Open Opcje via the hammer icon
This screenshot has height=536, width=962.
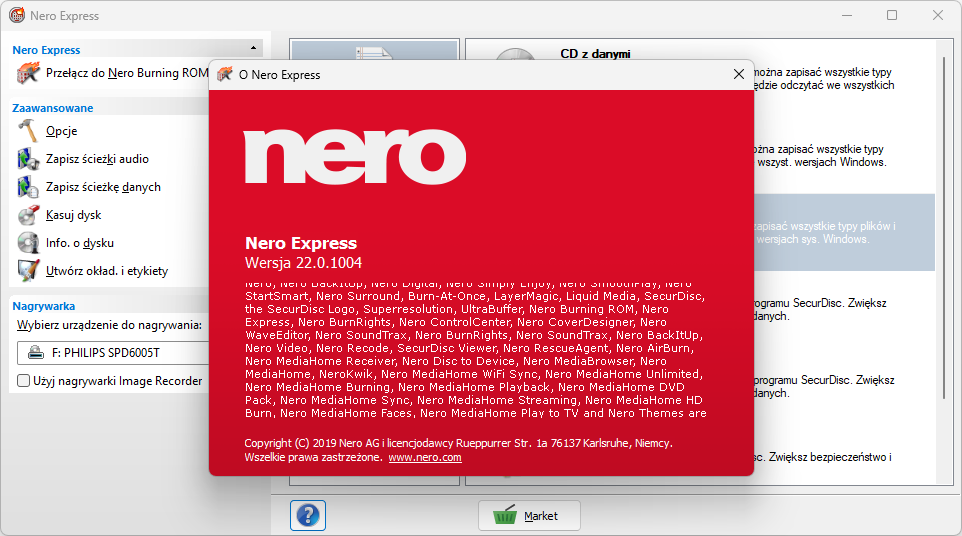28,131
